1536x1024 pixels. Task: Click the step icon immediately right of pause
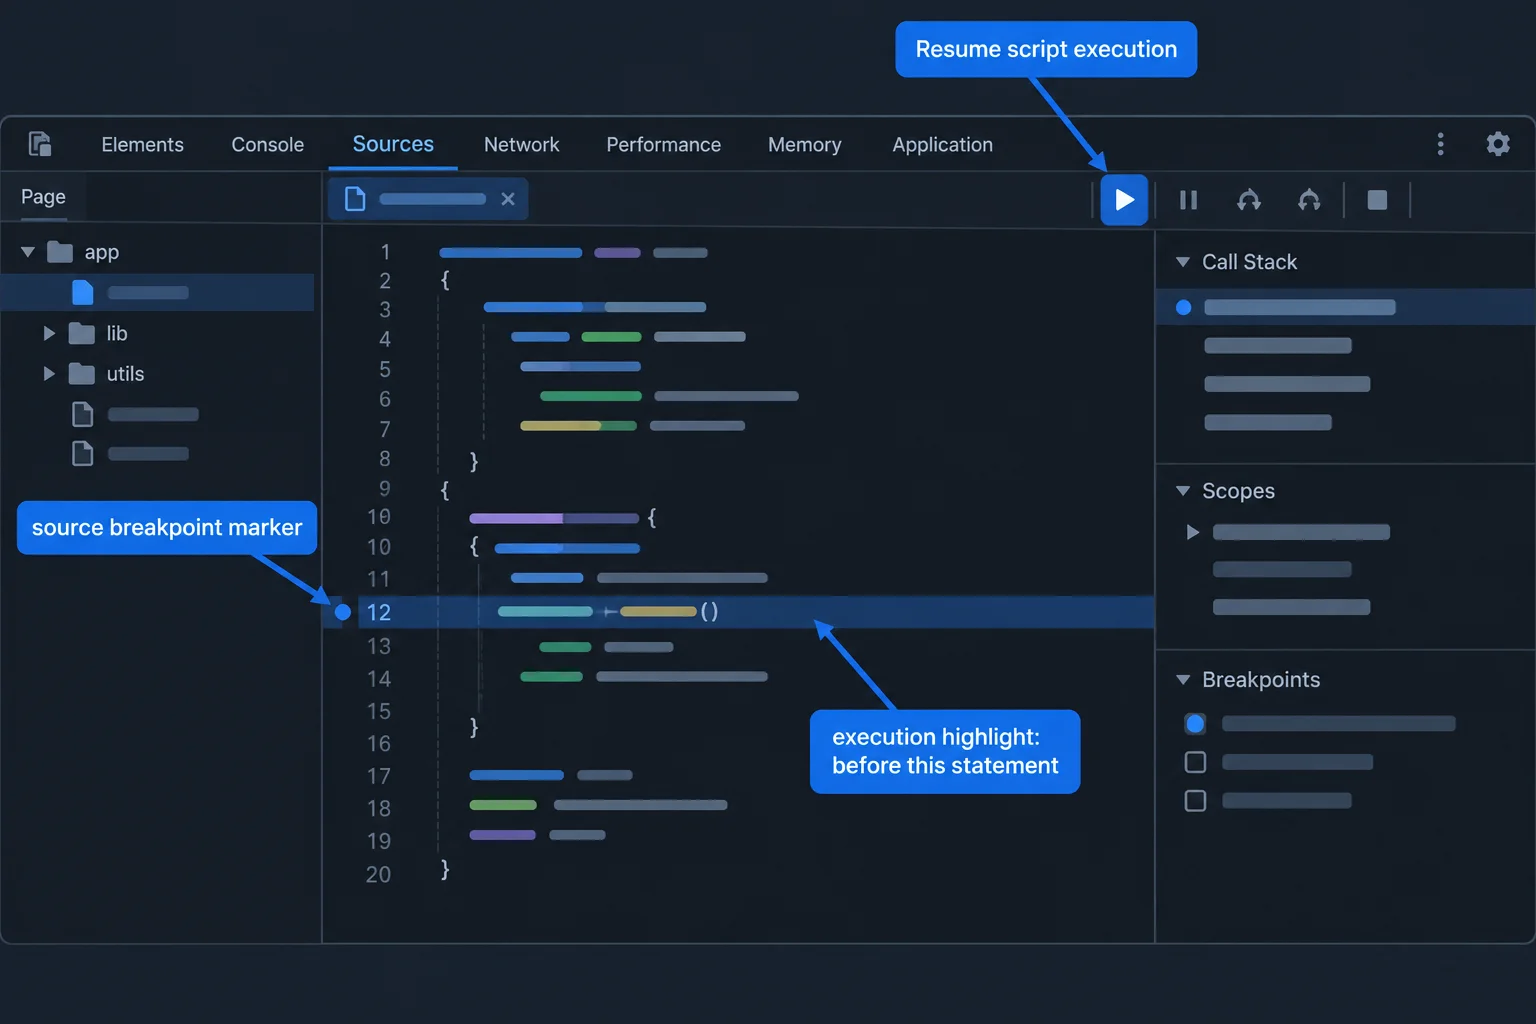[1249, 200]
